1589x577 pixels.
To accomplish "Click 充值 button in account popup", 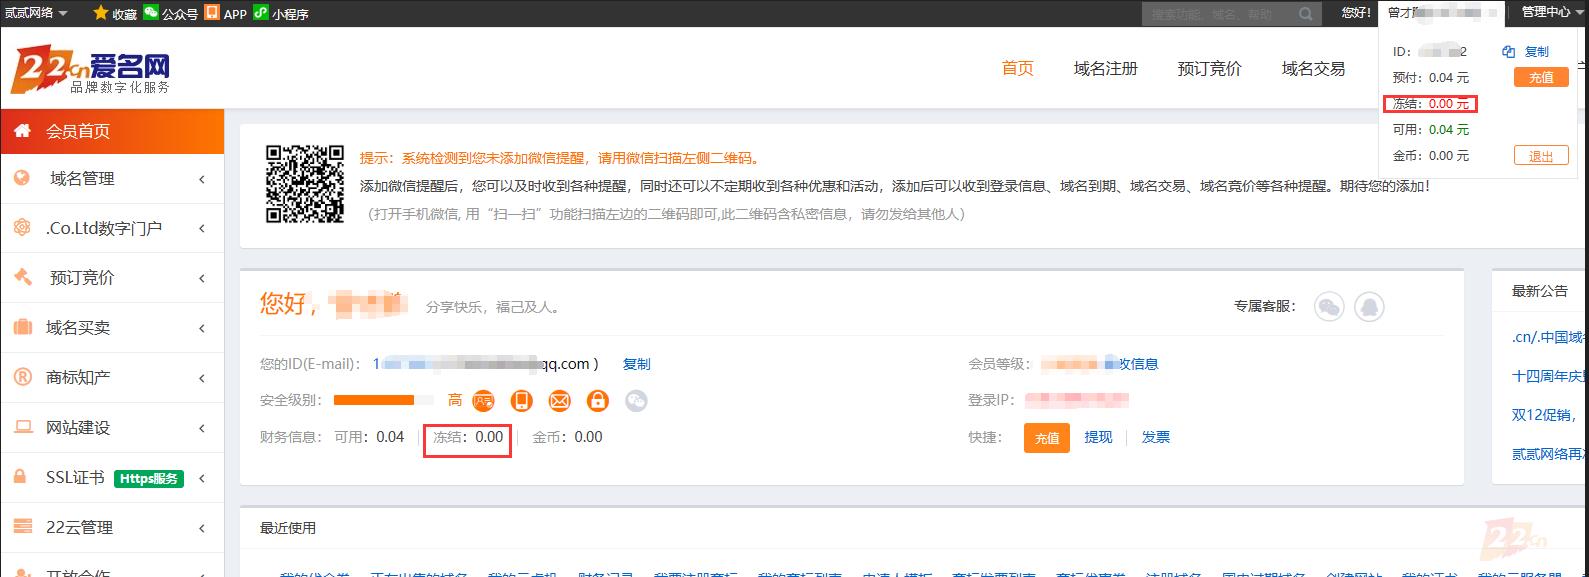I will coord(1541,77).
